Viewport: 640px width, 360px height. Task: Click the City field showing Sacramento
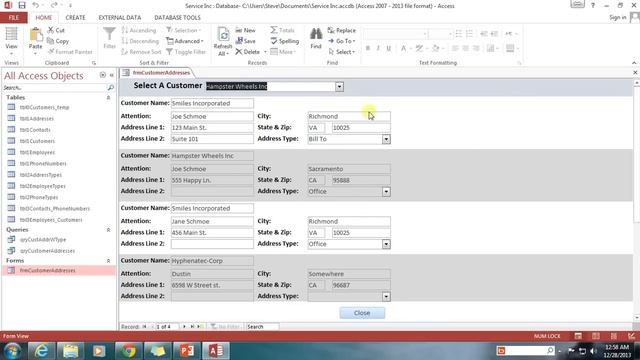(349, 169)
